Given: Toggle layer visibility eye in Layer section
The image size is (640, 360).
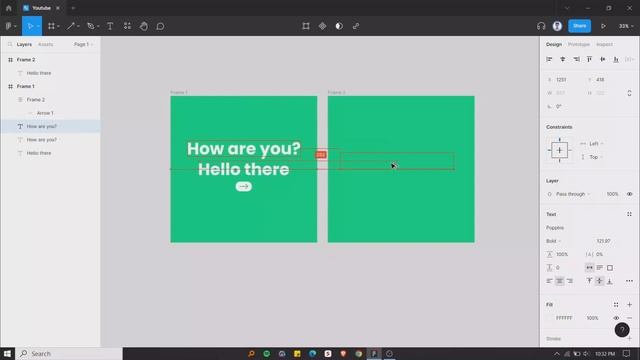Looking at the screenshot, I should coord(629,194).
